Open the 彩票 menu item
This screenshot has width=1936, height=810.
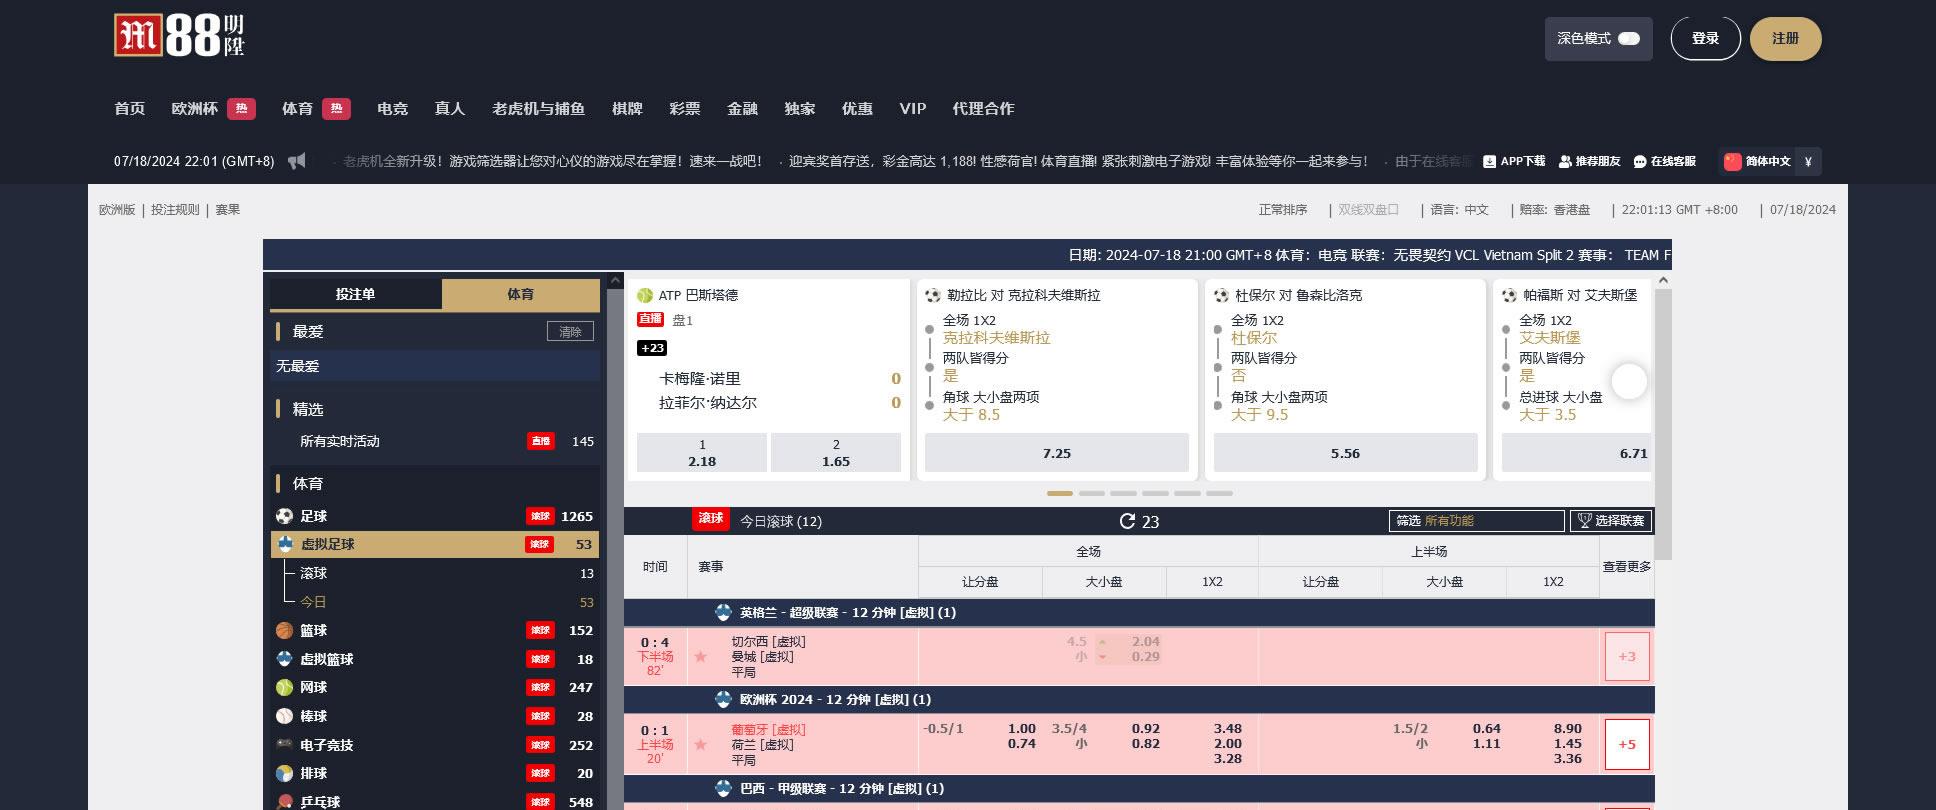[x=685, y=109]
